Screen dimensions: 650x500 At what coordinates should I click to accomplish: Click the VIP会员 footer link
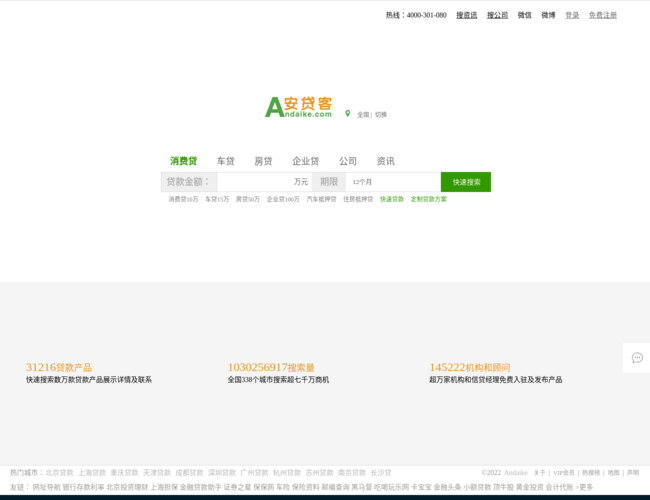pyautogui.click(x=564, y=473)
